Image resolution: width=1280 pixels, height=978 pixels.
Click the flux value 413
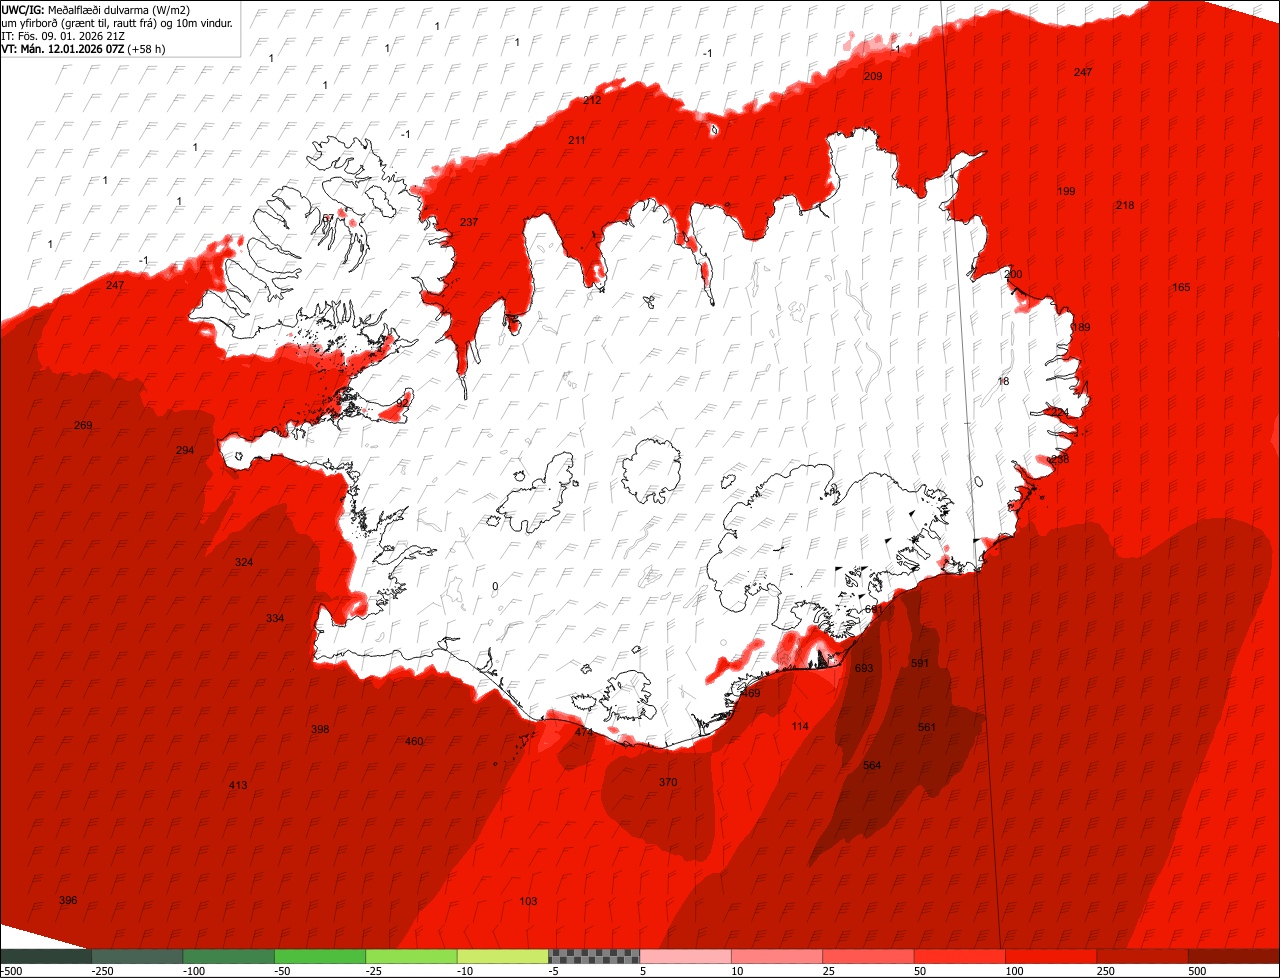[238, 785]
